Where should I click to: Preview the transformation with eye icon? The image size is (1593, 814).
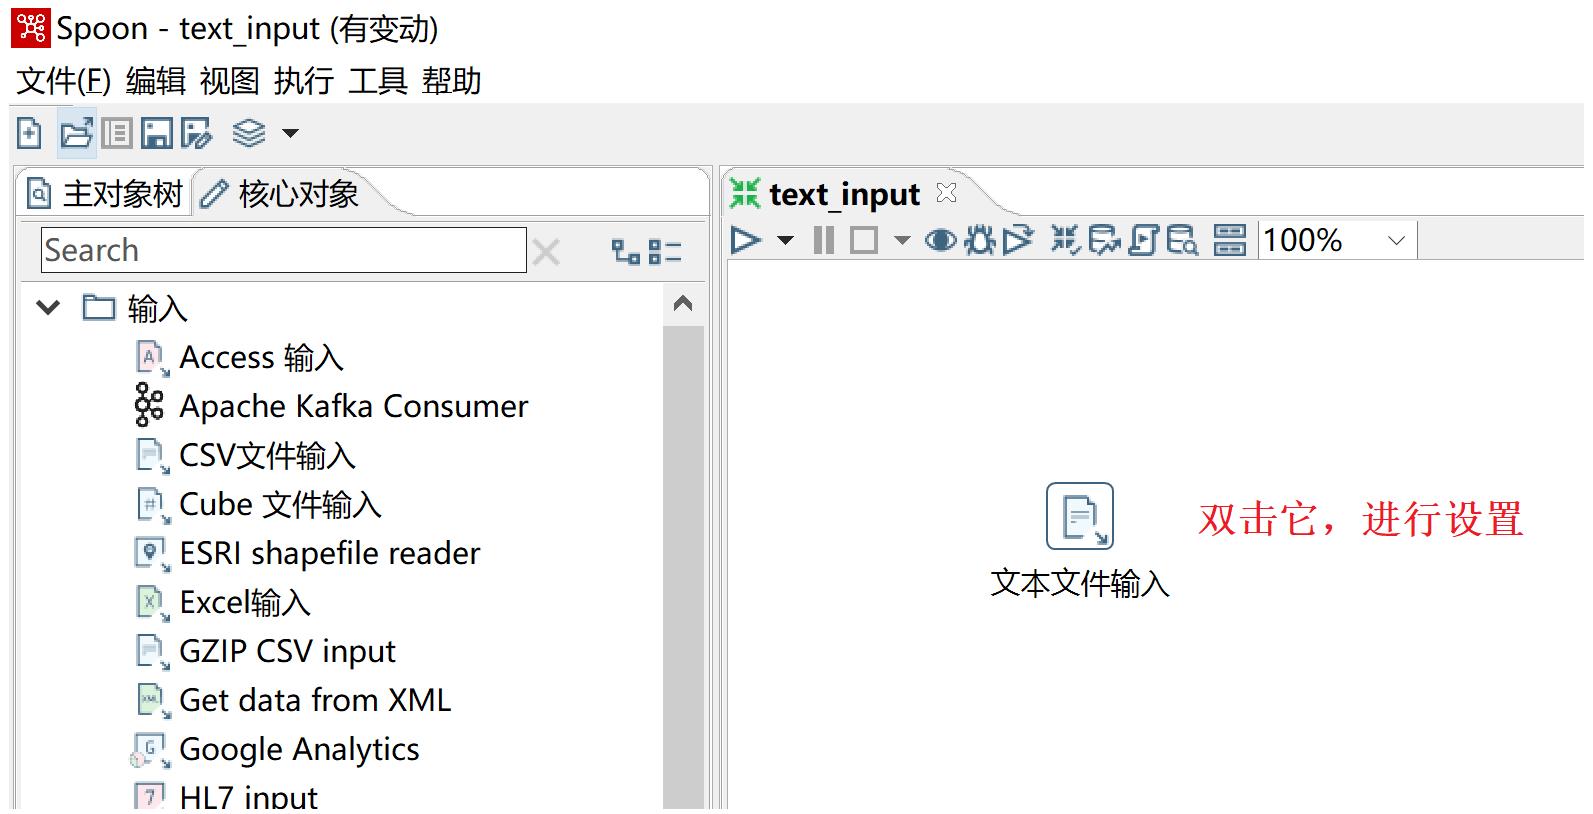tap(941, 240)
